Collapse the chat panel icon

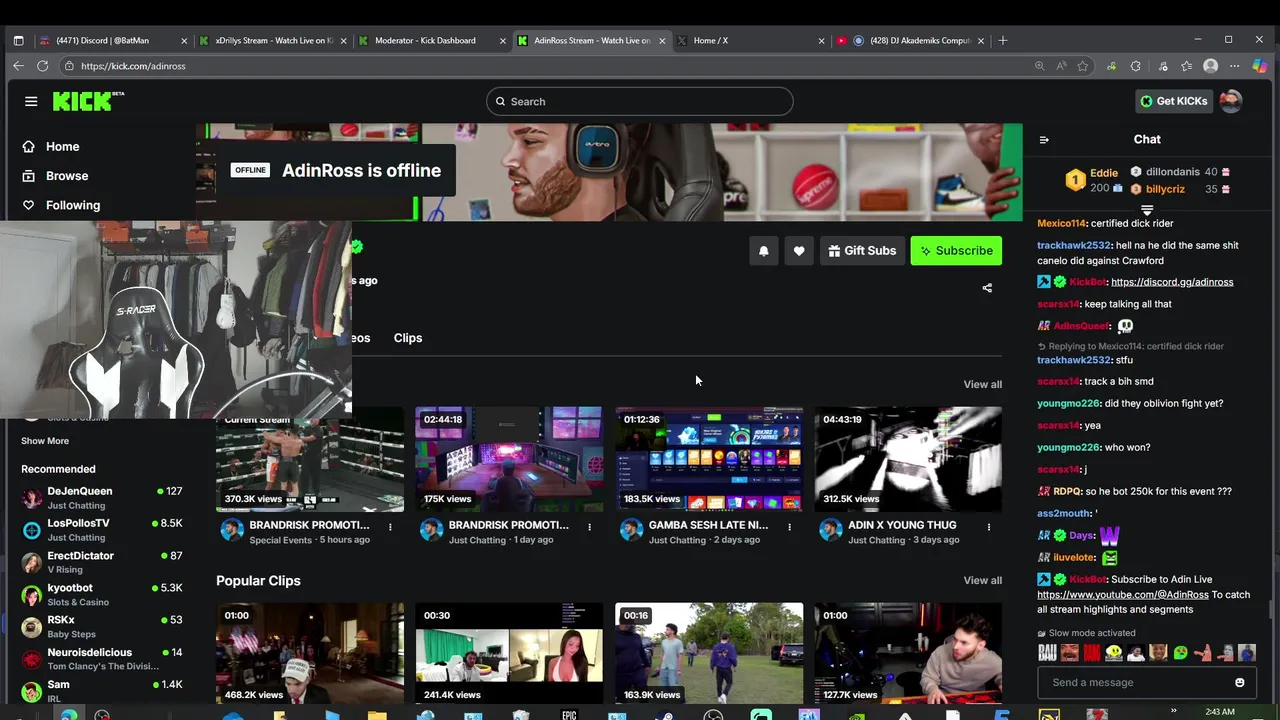pos(1044,140)
